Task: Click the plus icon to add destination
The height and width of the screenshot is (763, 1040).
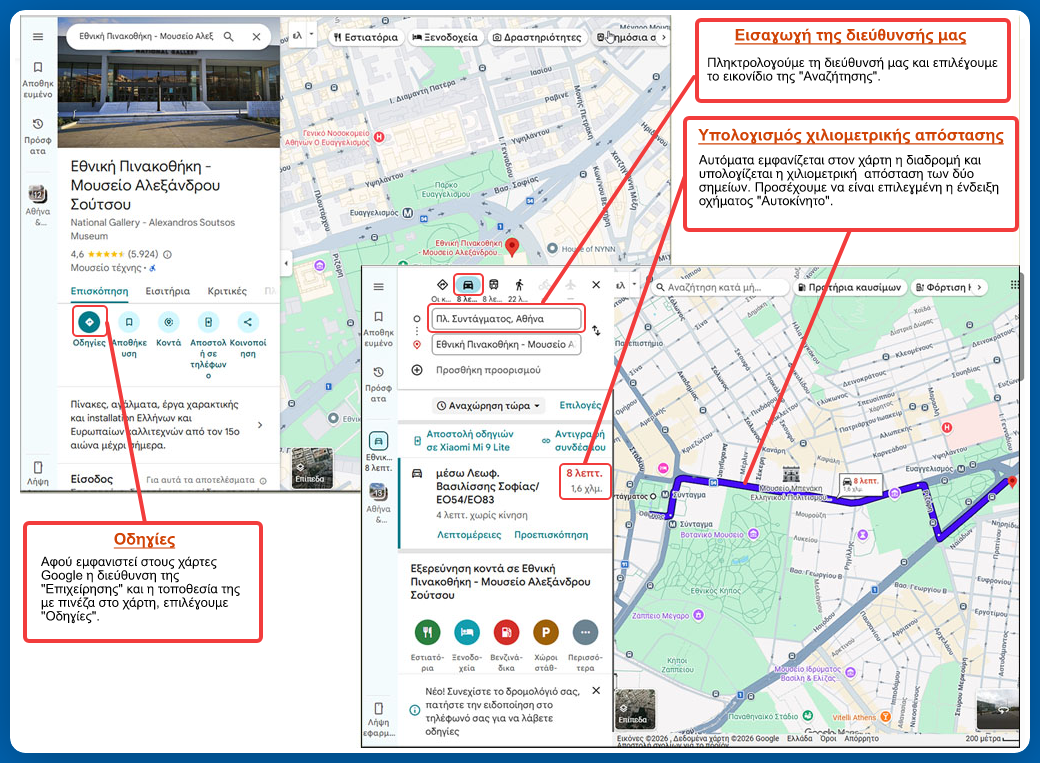Action: [417, 370]
